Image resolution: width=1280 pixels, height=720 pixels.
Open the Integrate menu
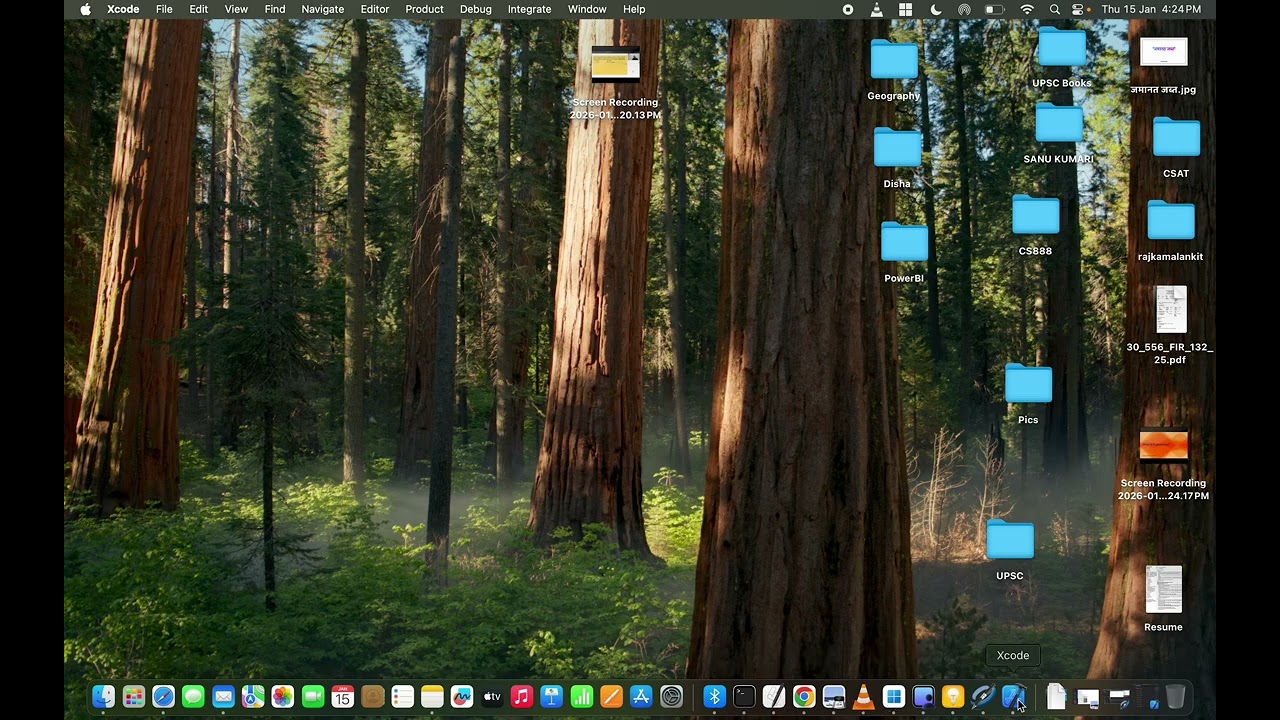pos(530,9)
